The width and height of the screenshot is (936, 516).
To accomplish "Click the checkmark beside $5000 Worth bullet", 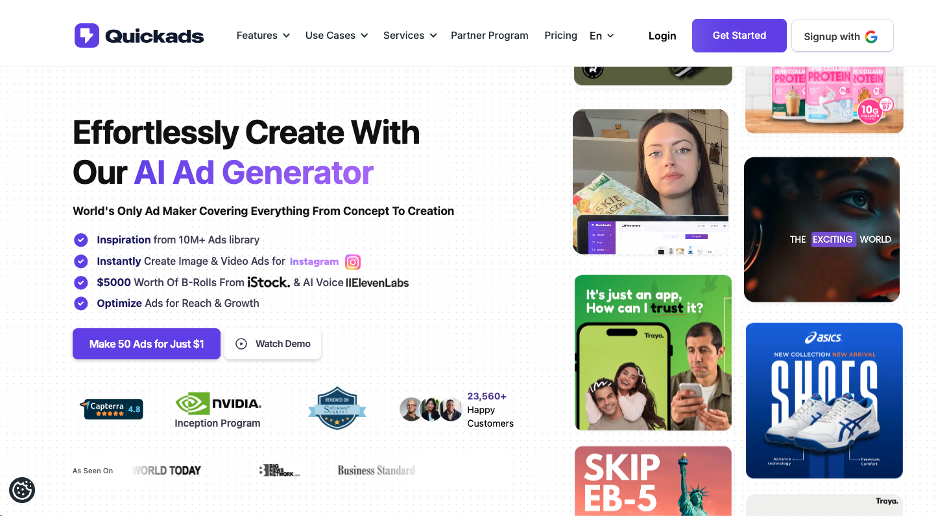I will pos(81,282).
